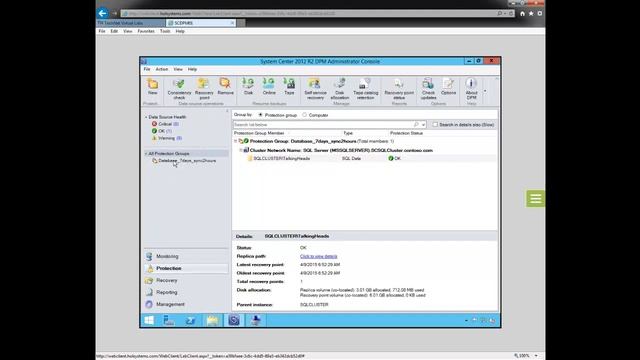Open File Explorer from taskbar

[212, 320]
